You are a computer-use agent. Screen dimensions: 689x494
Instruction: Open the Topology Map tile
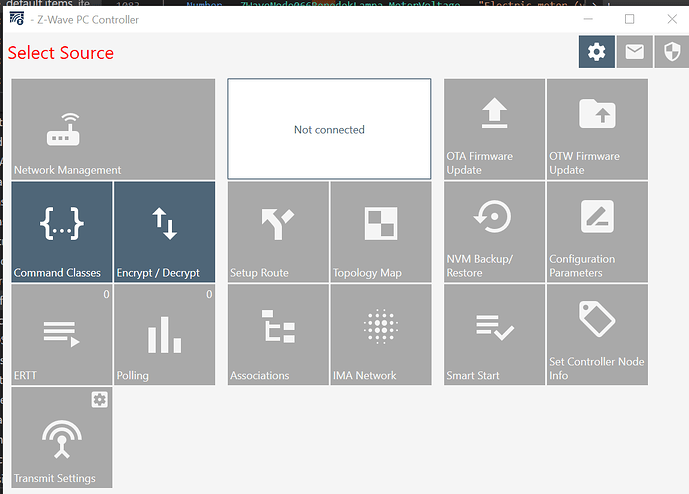[380, 232]
